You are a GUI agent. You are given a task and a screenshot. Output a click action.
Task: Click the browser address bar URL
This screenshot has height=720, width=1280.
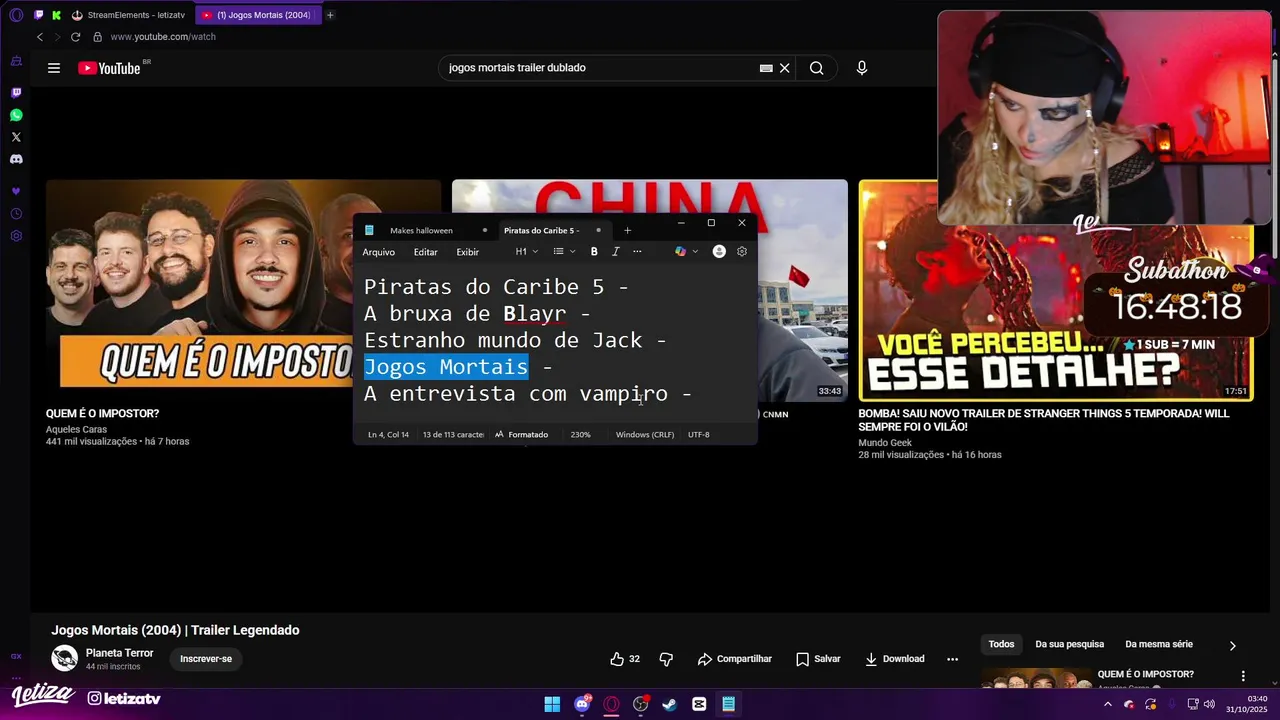[163, 37]
